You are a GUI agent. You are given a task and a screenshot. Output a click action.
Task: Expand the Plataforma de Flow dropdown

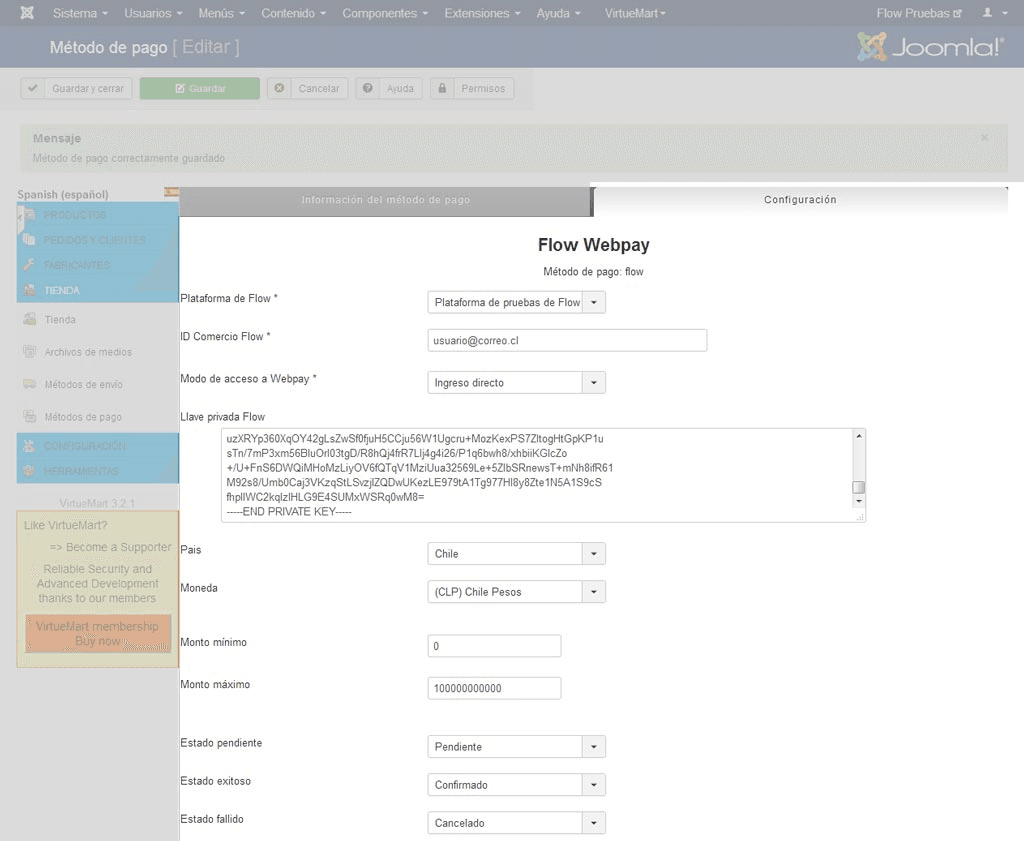(x=517, y=302)
